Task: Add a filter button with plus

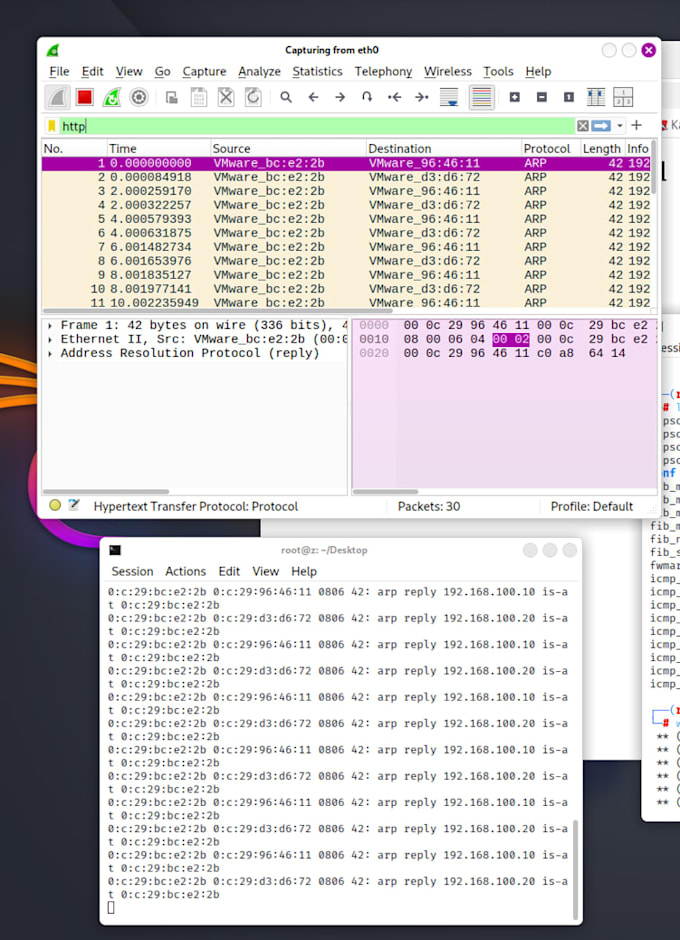Action: tap(636, 125)
